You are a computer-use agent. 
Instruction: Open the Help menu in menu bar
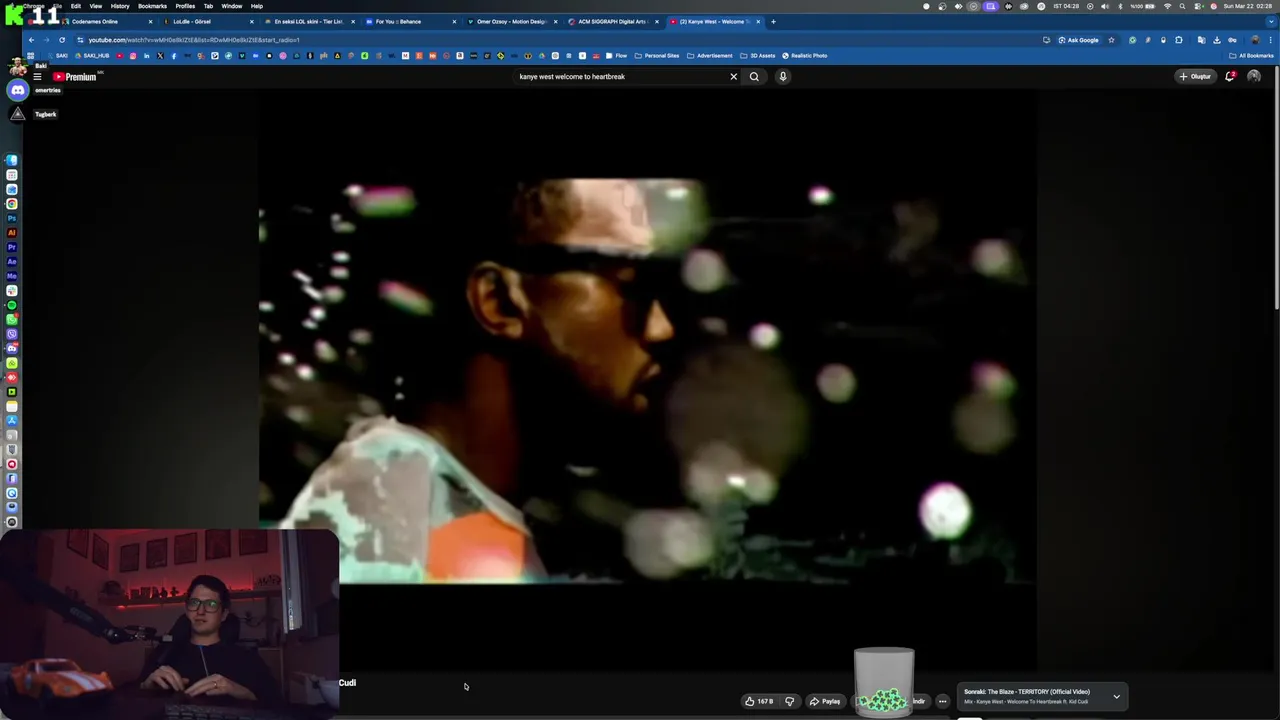point(257,6)
